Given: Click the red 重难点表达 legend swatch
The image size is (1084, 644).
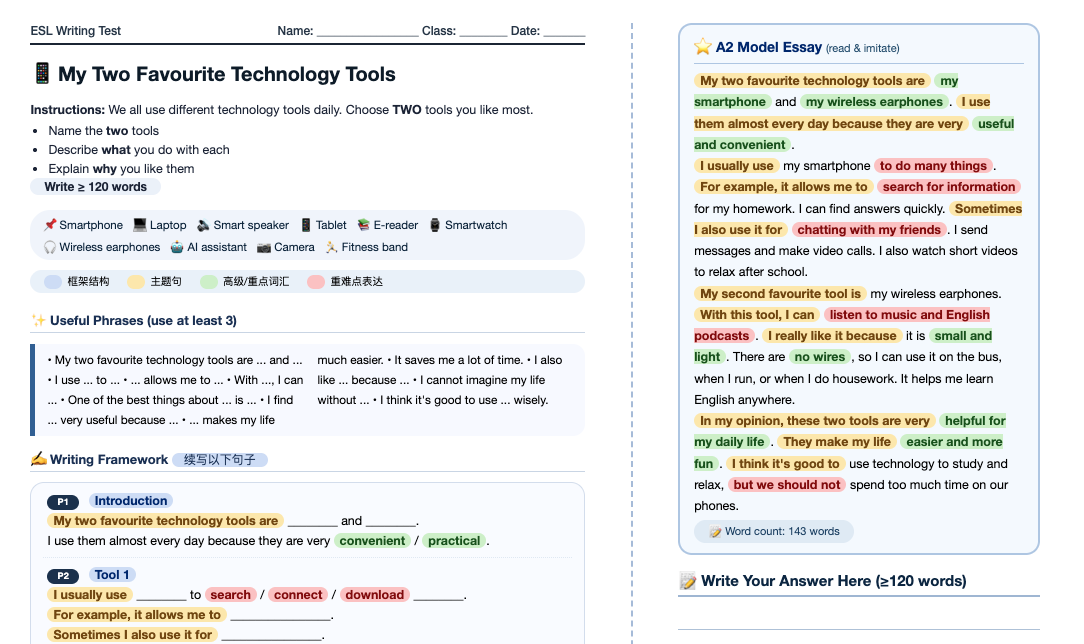Looking at the screenshot, I should [x=316, y=282].
